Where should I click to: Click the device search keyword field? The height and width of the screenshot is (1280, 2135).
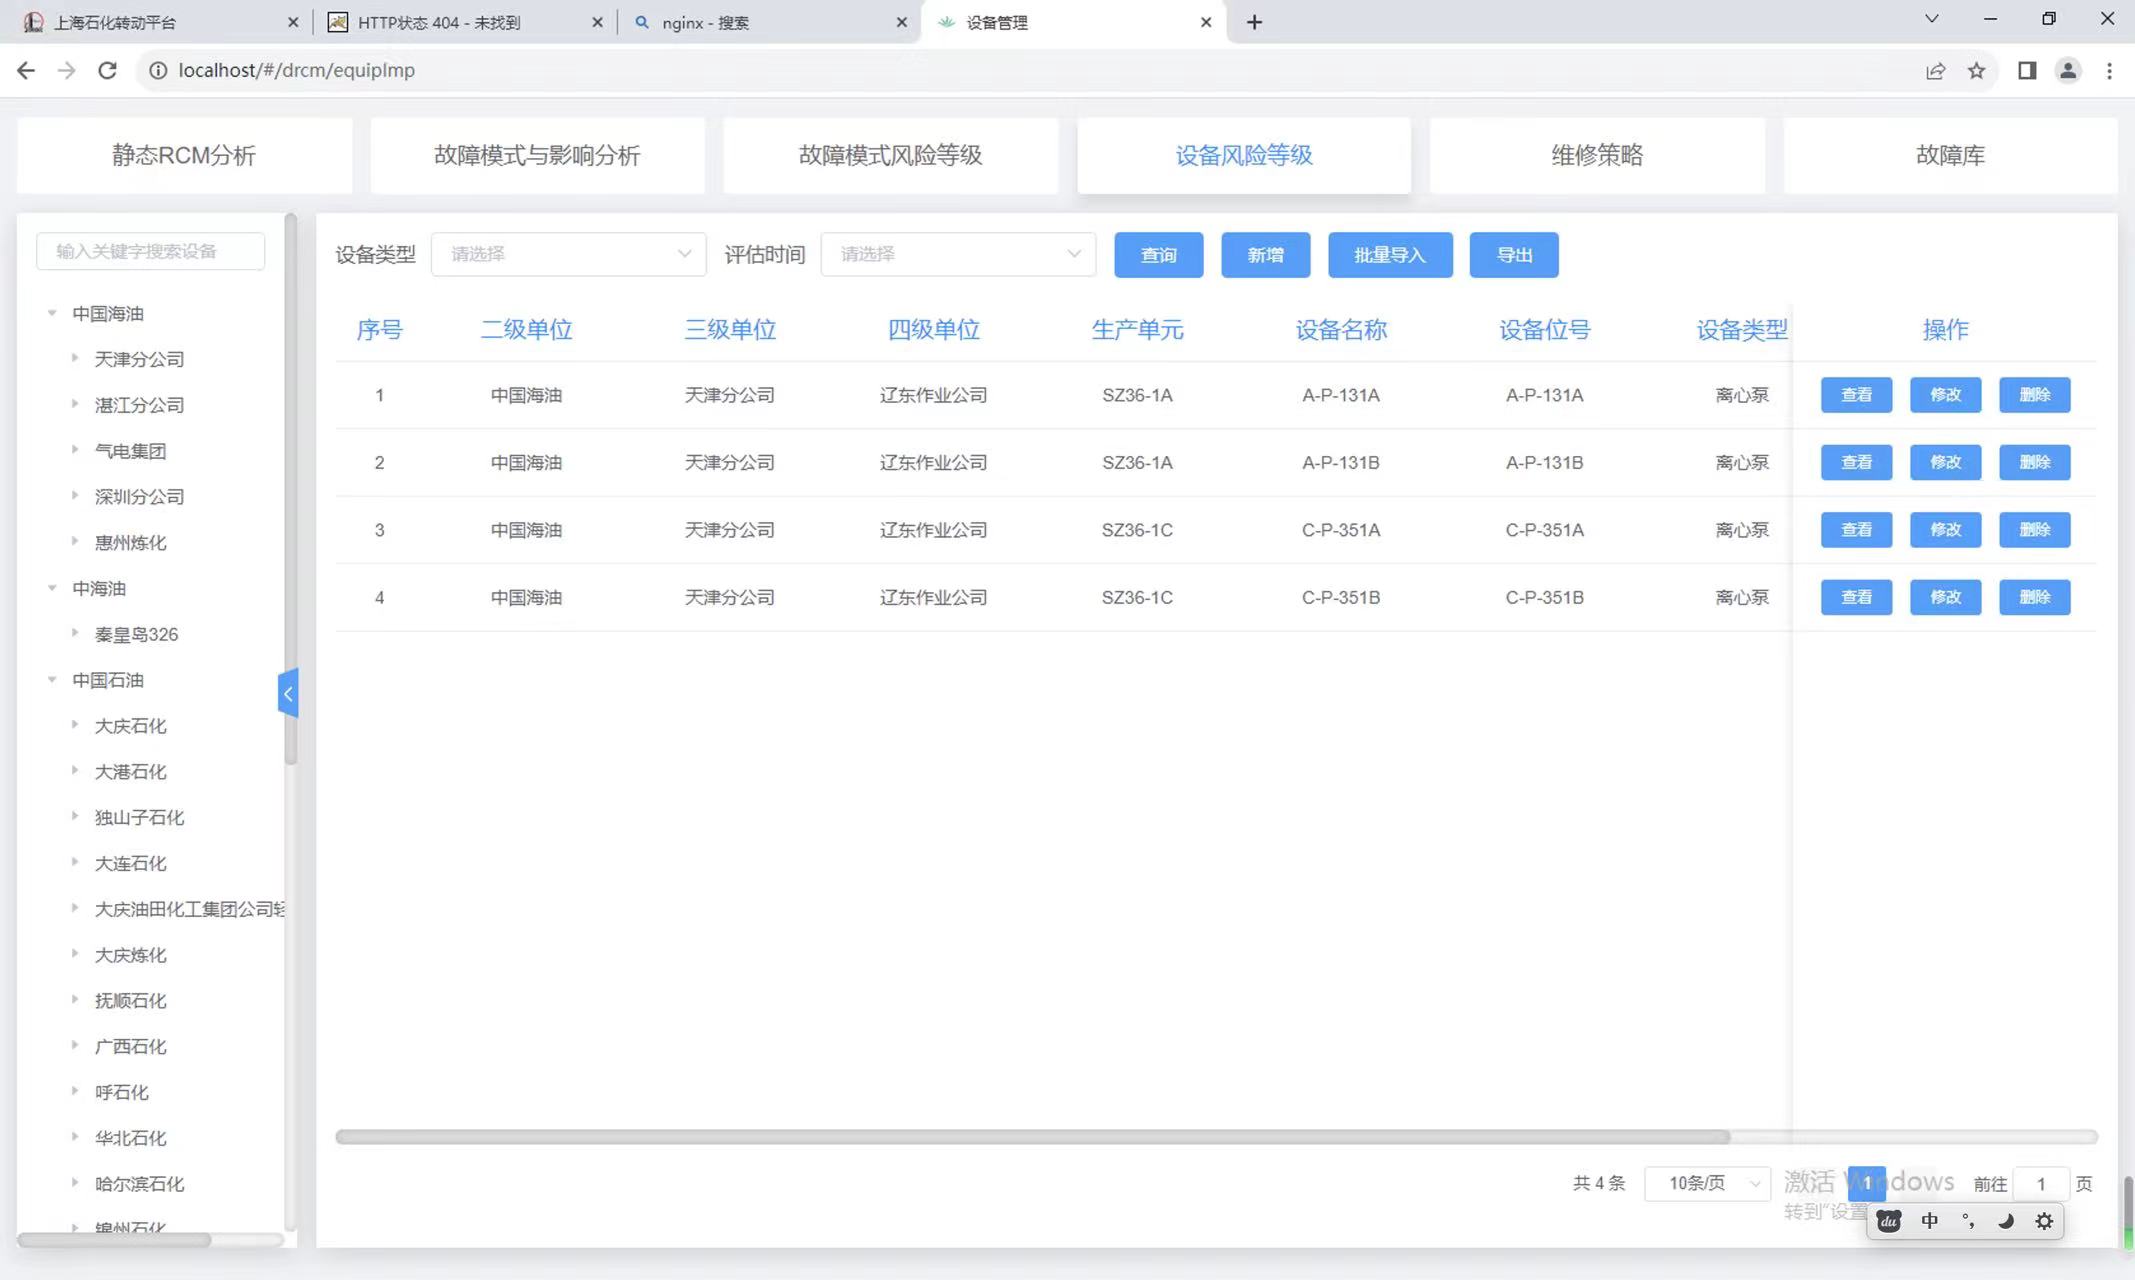150,251
